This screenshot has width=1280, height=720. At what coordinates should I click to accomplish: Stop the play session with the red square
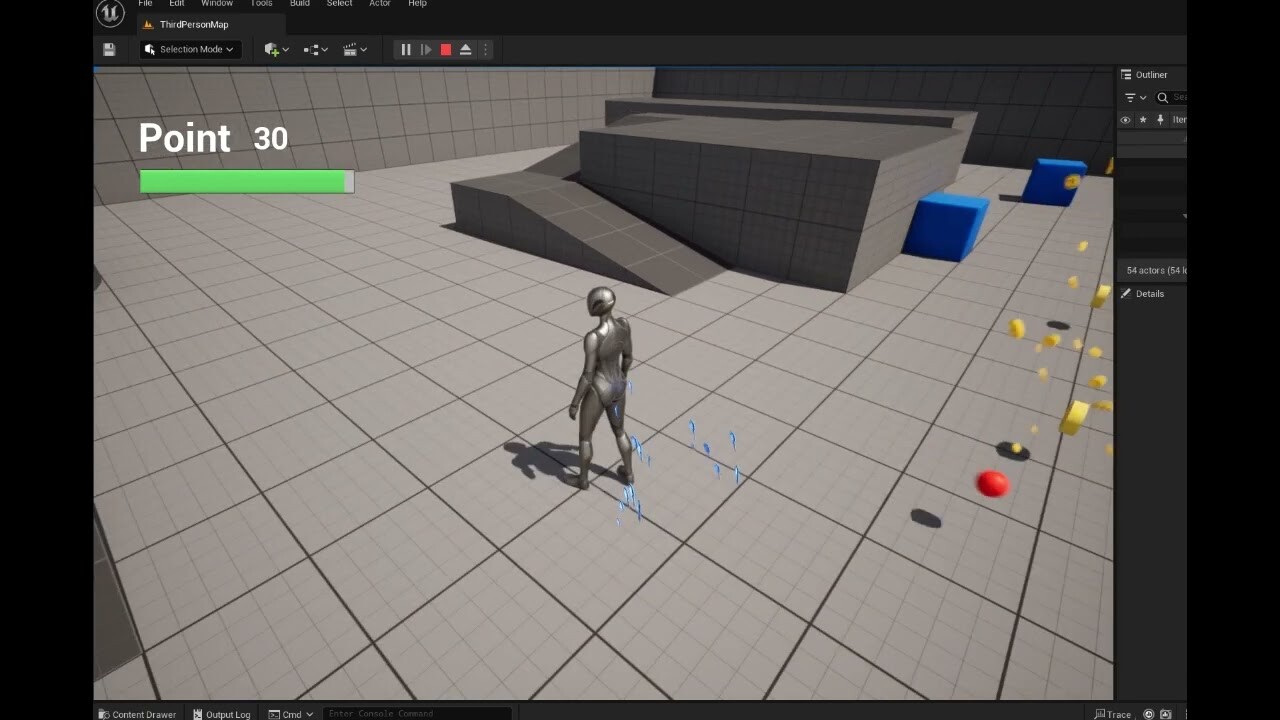tap(446, 49)
